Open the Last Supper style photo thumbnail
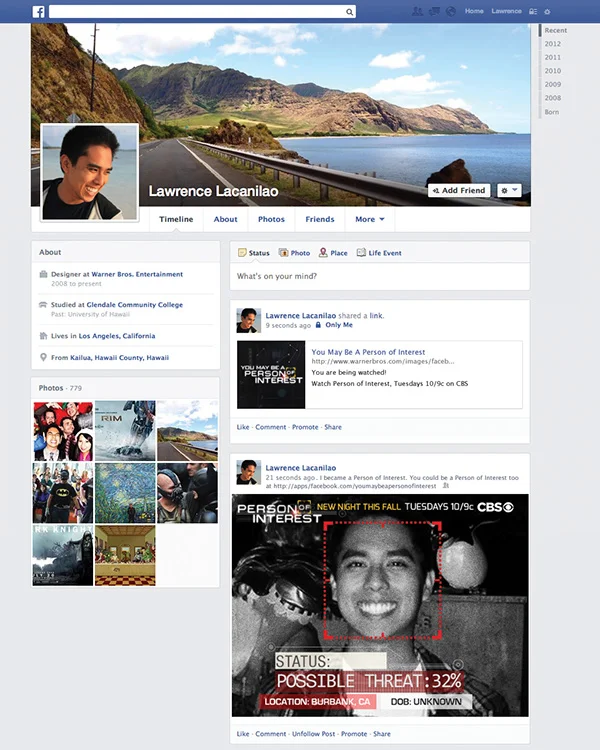Screen dimensions: 600x750 click(125, 555)
